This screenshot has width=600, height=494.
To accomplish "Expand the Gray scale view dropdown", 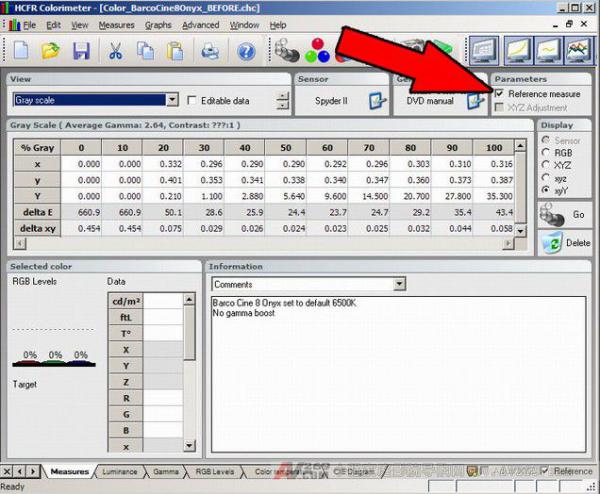I will click(172, 100).
